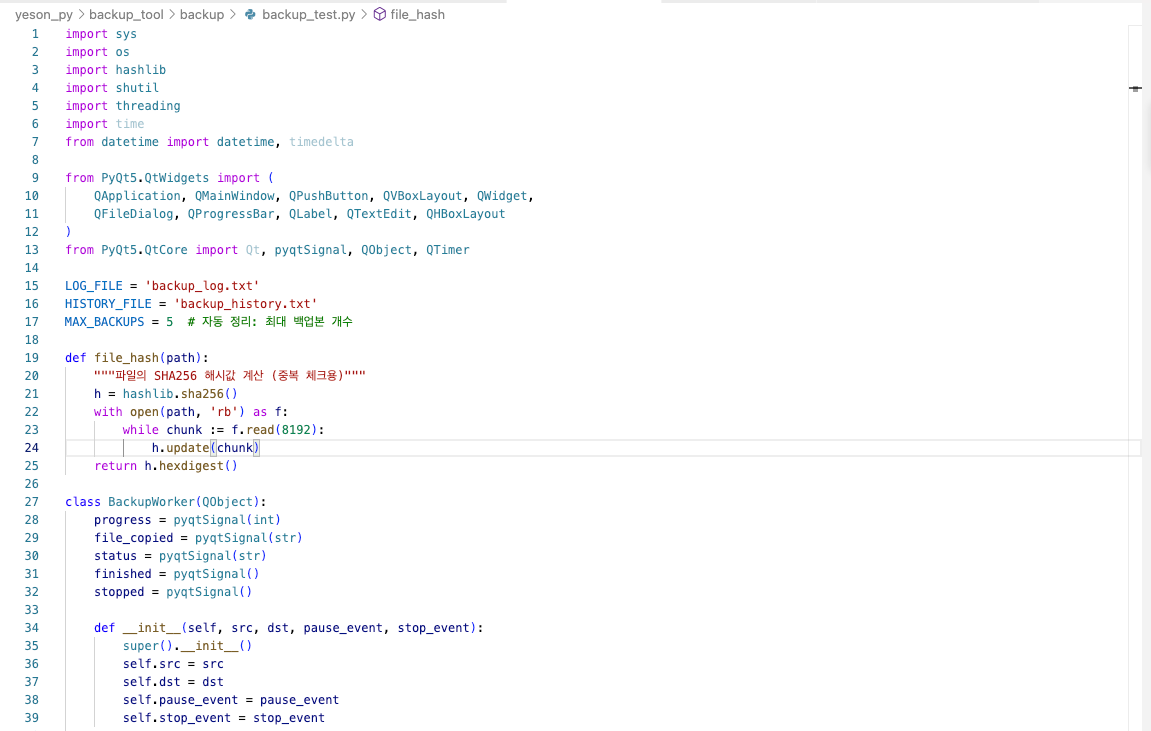Click 'QFileDialog' on line 11

pos(133,214)
